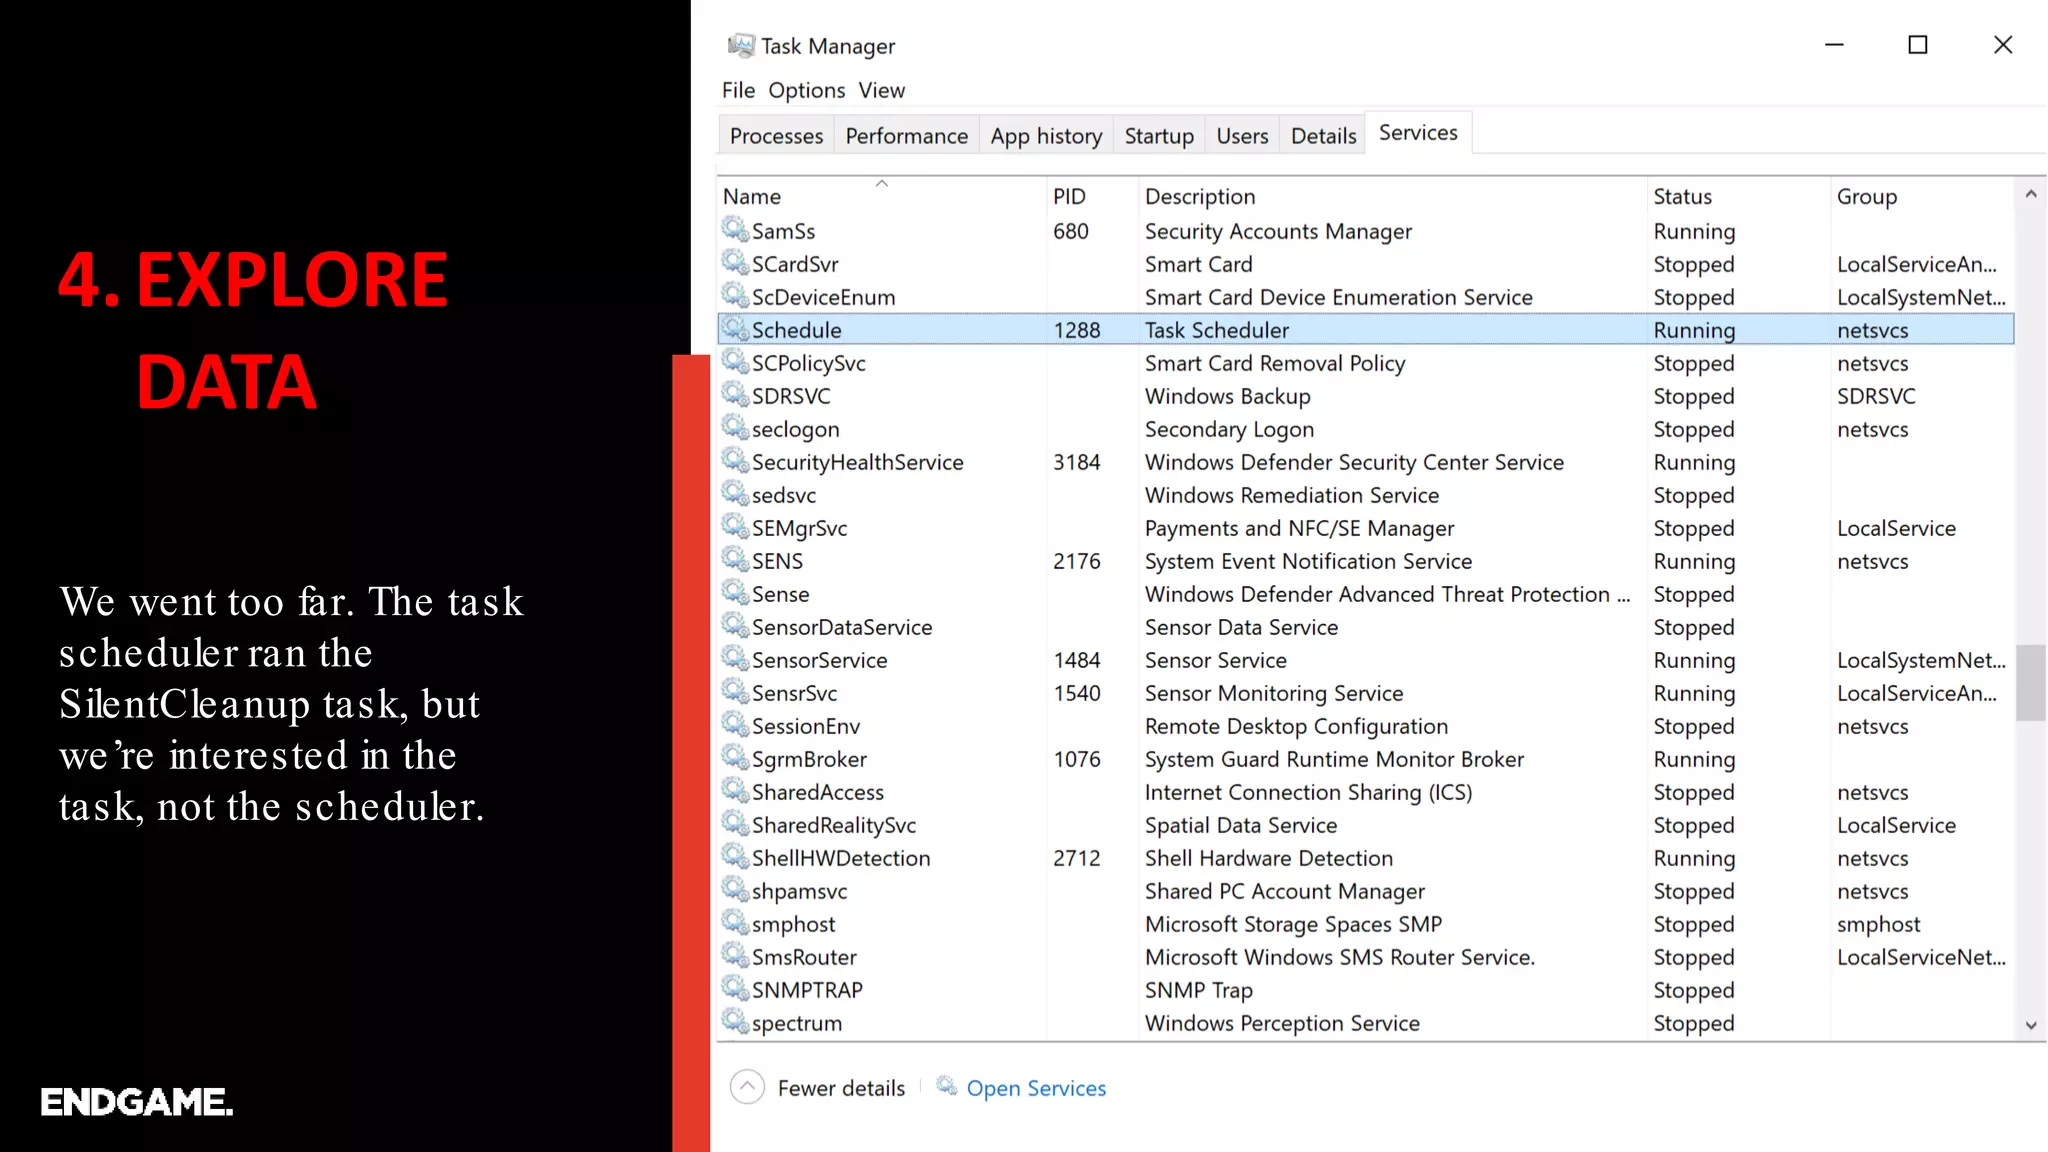Click the vertical scrollbar thumb
This screenshot has width=2048, height=1152.
pyautogui.click(x=2030, y=682)
